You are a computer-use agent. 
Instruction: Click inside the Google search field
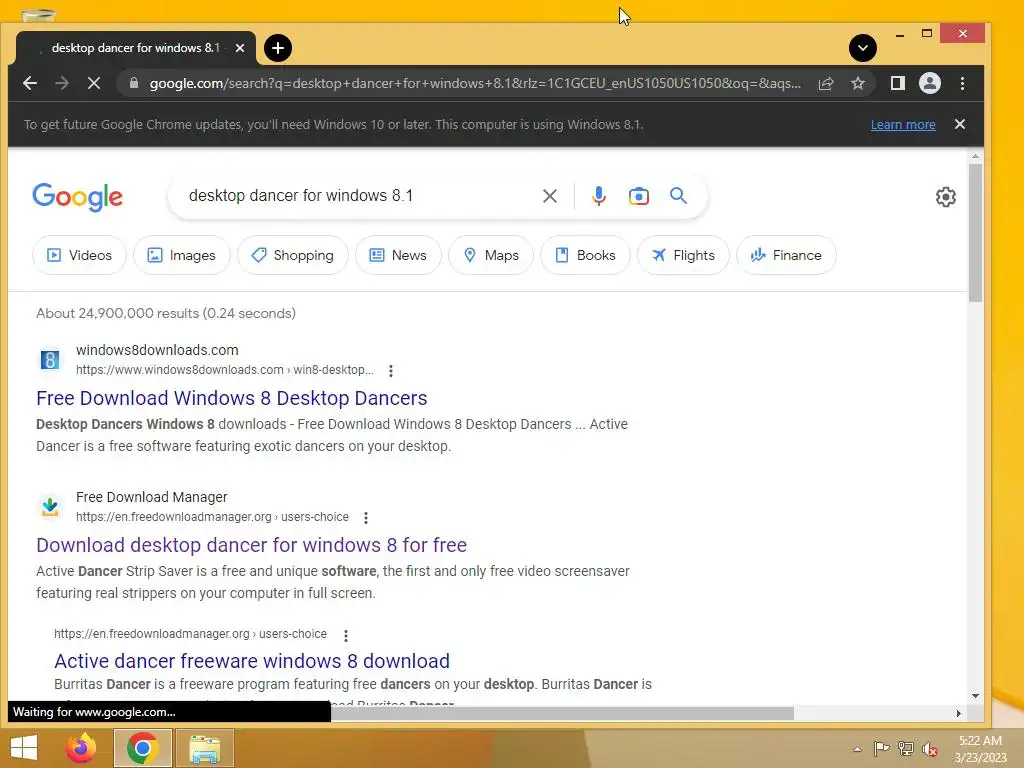click(x=359, y=195)
